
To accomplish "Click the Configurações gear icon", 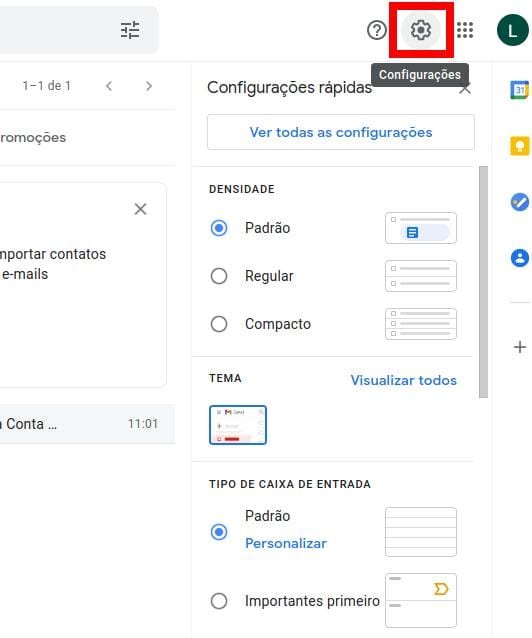I will (421, 30).
